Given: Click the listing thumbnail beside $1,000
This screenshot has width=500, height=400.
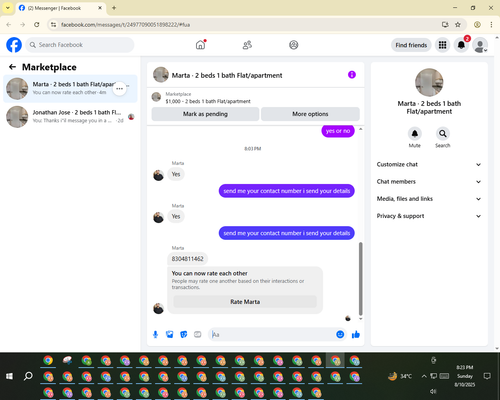Looking at the screenshot, I should click(x=156, y=97).
